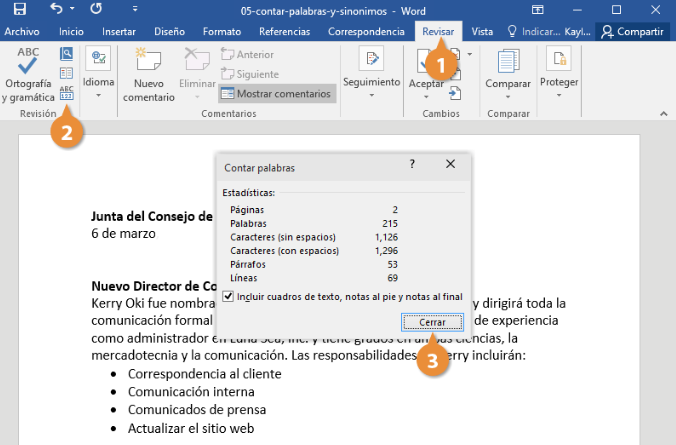Add a Nuevo comentario
The height and width of the screenshot is (445, 676).
tap(149, 75)
